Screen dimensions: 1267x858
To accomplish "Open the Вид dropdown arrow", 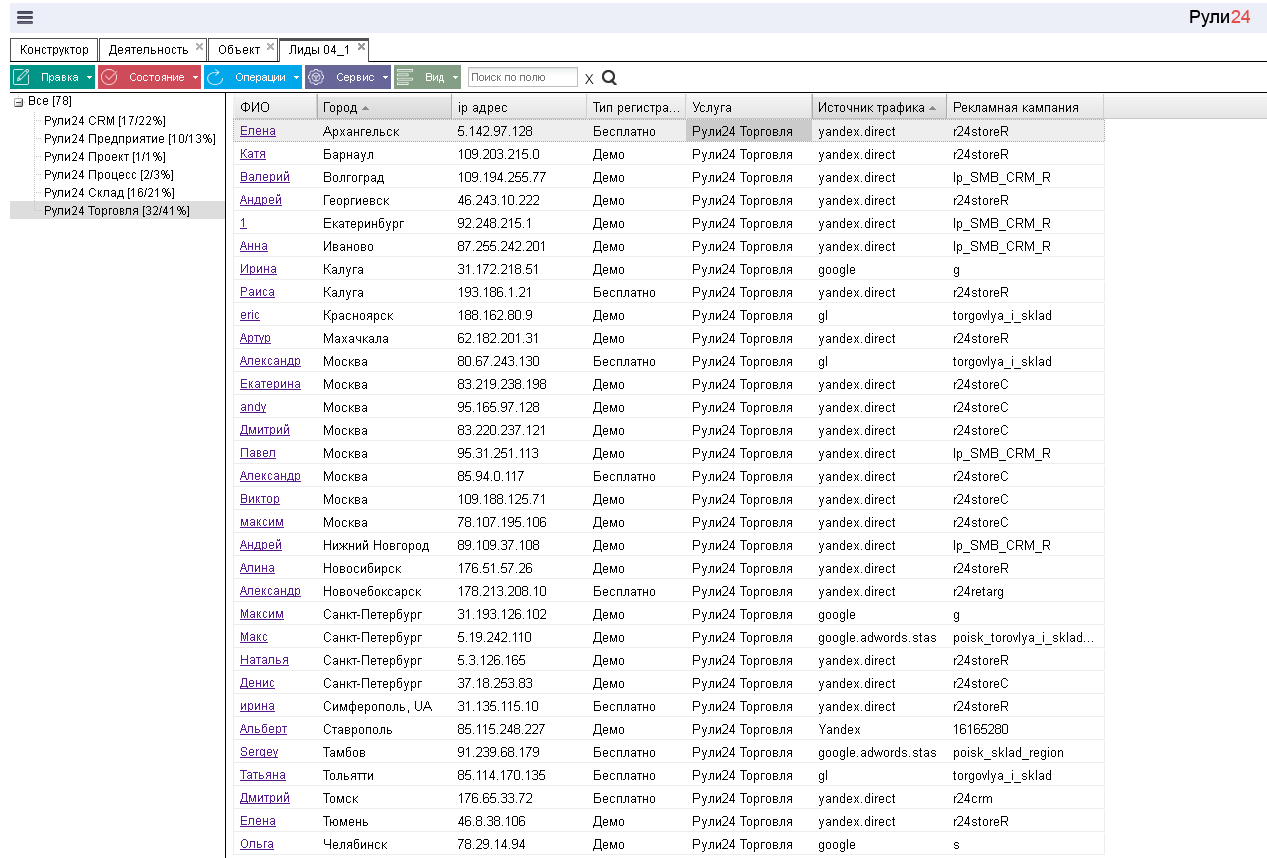I will [455, 77].
